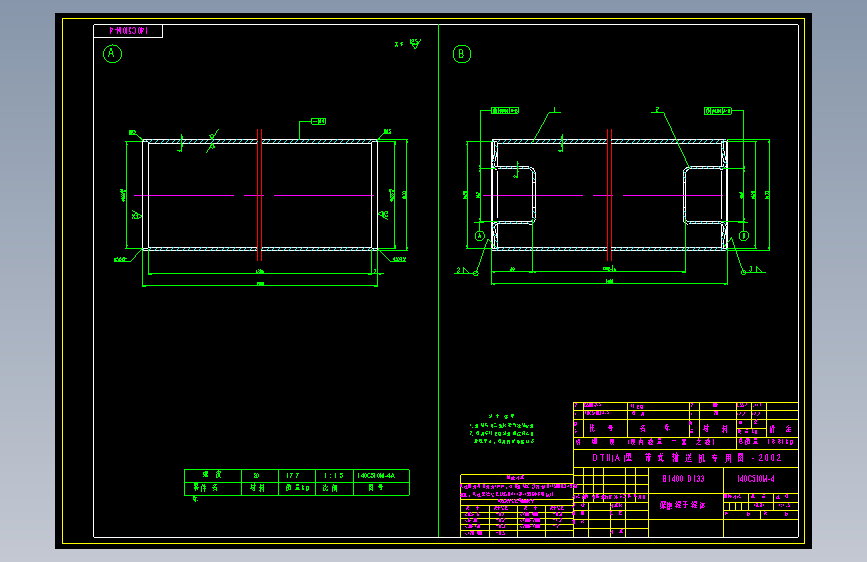Select the red break line in view A

click(259, 195)
